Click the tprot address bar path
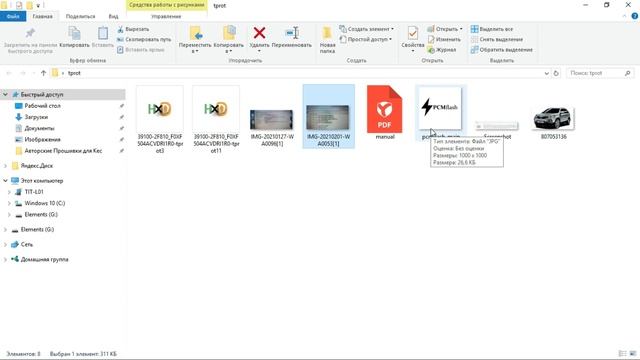The height and width of the screenshot is (360, 640). (74, 73)
